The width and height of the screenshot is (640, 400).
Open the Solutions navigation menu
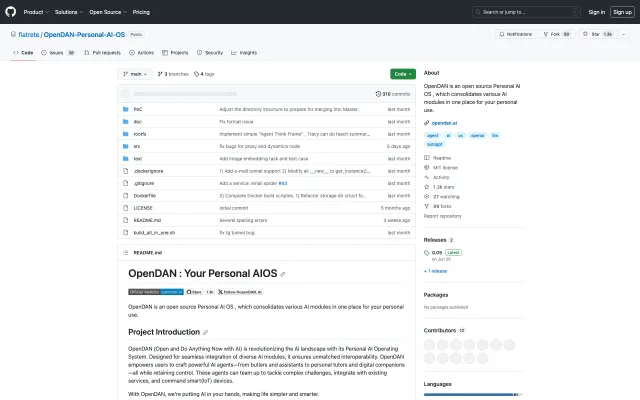tap(68, 12)
